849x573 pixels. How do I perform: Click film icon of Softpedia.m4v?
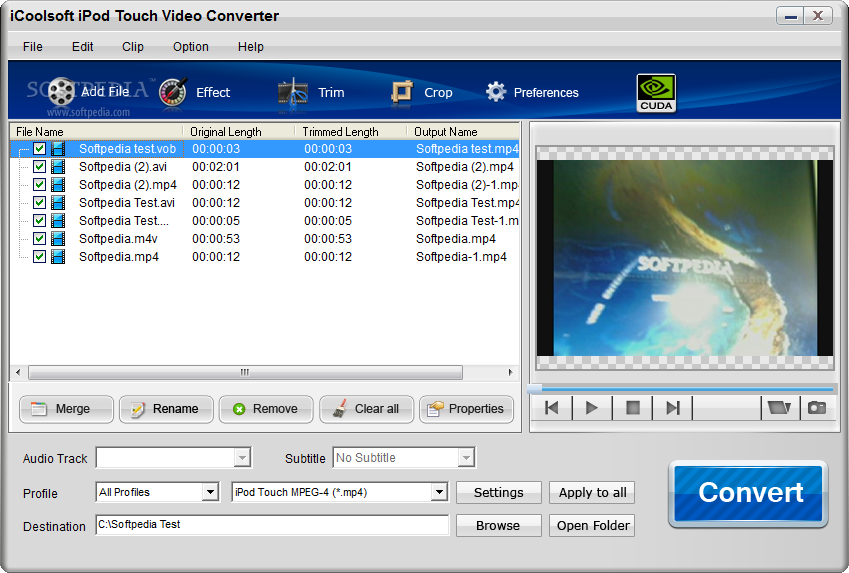(x=58, y=238)
